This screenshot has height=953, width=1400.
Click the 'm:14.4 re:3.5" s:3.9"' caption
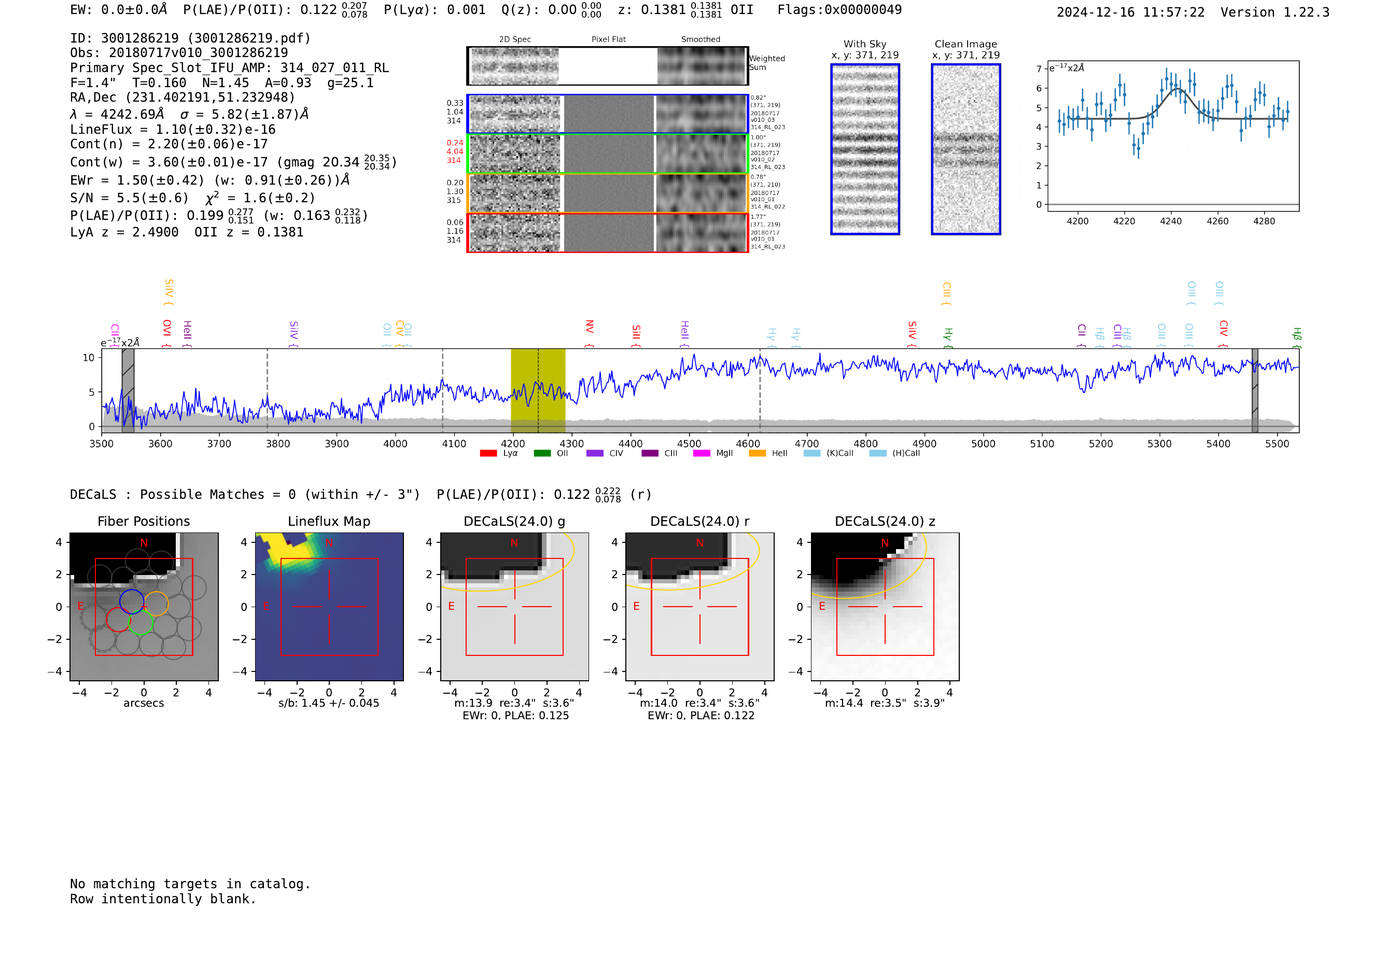pyautogui.click(x=884, y=703)
